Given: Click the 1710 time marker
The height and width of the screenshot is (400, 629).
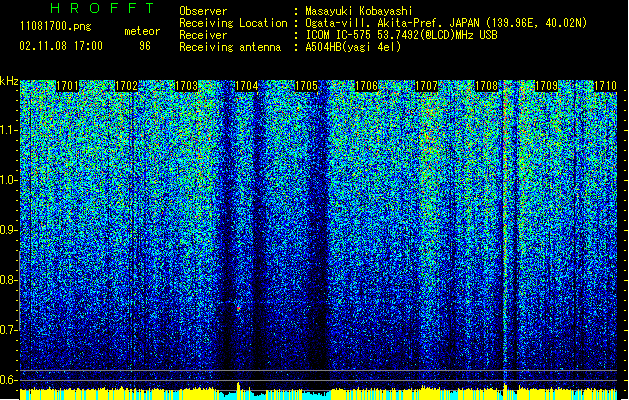Looking at the screenshot, I should tap(605, 86).
